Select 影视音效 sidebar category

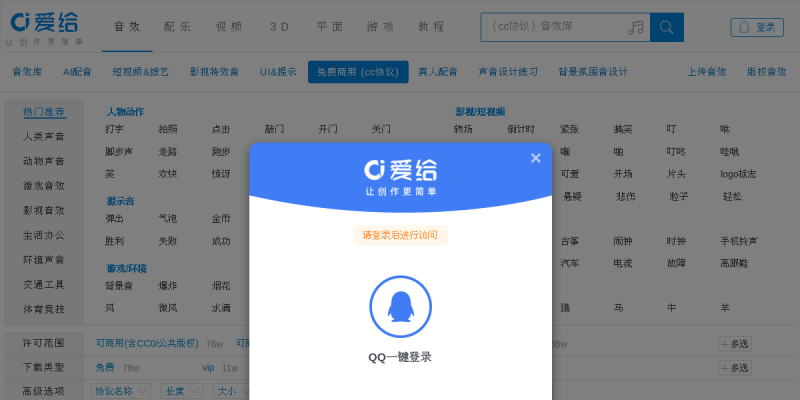coord(44,211)
